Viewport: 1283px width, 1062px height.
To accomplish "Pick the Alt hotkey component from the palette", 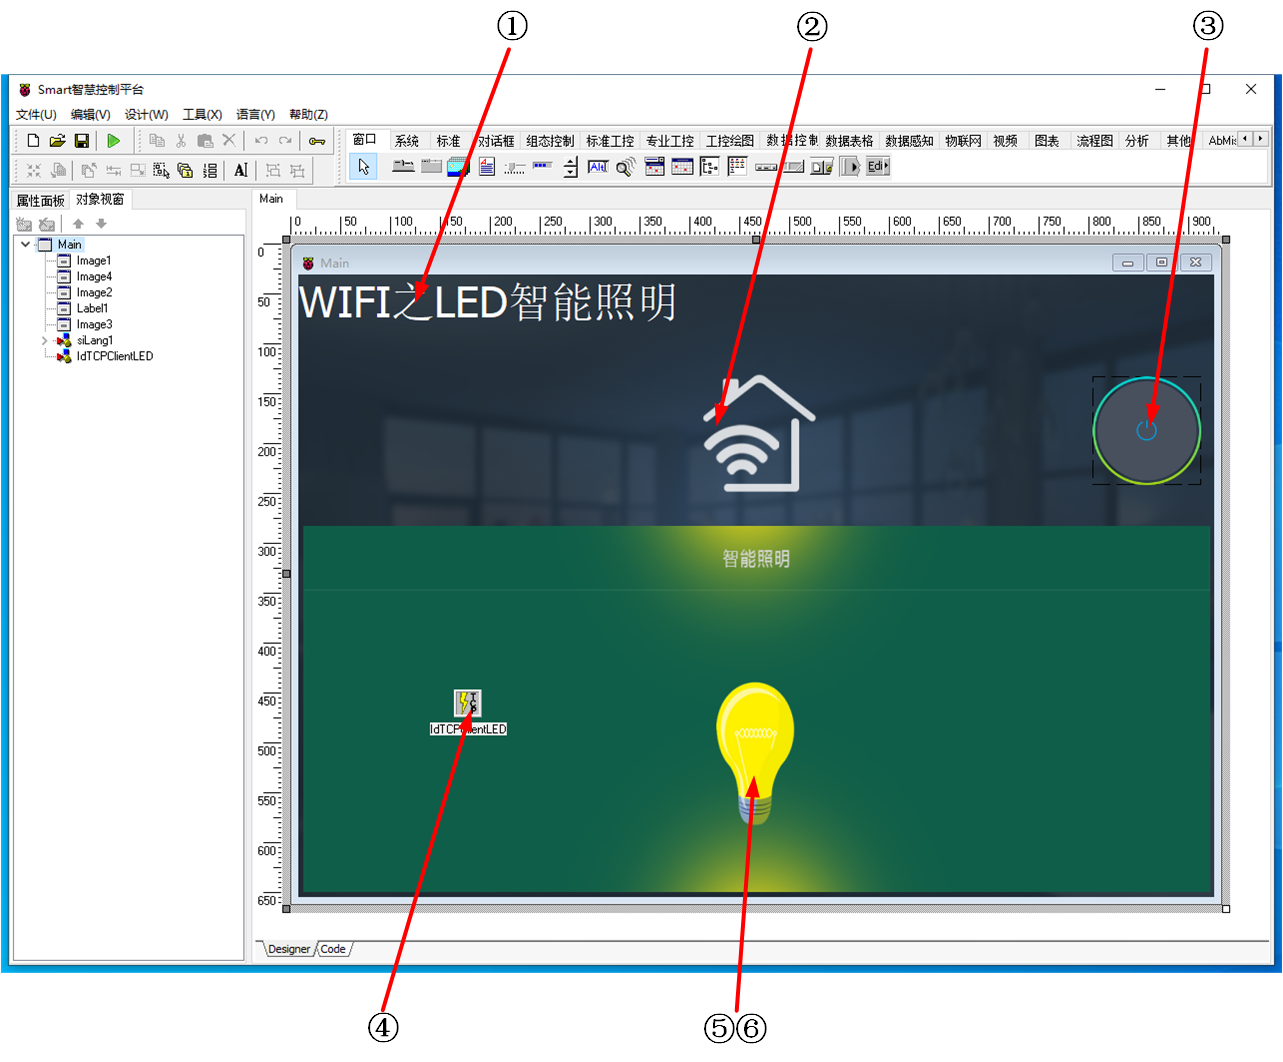I will (x=598, y=167).
